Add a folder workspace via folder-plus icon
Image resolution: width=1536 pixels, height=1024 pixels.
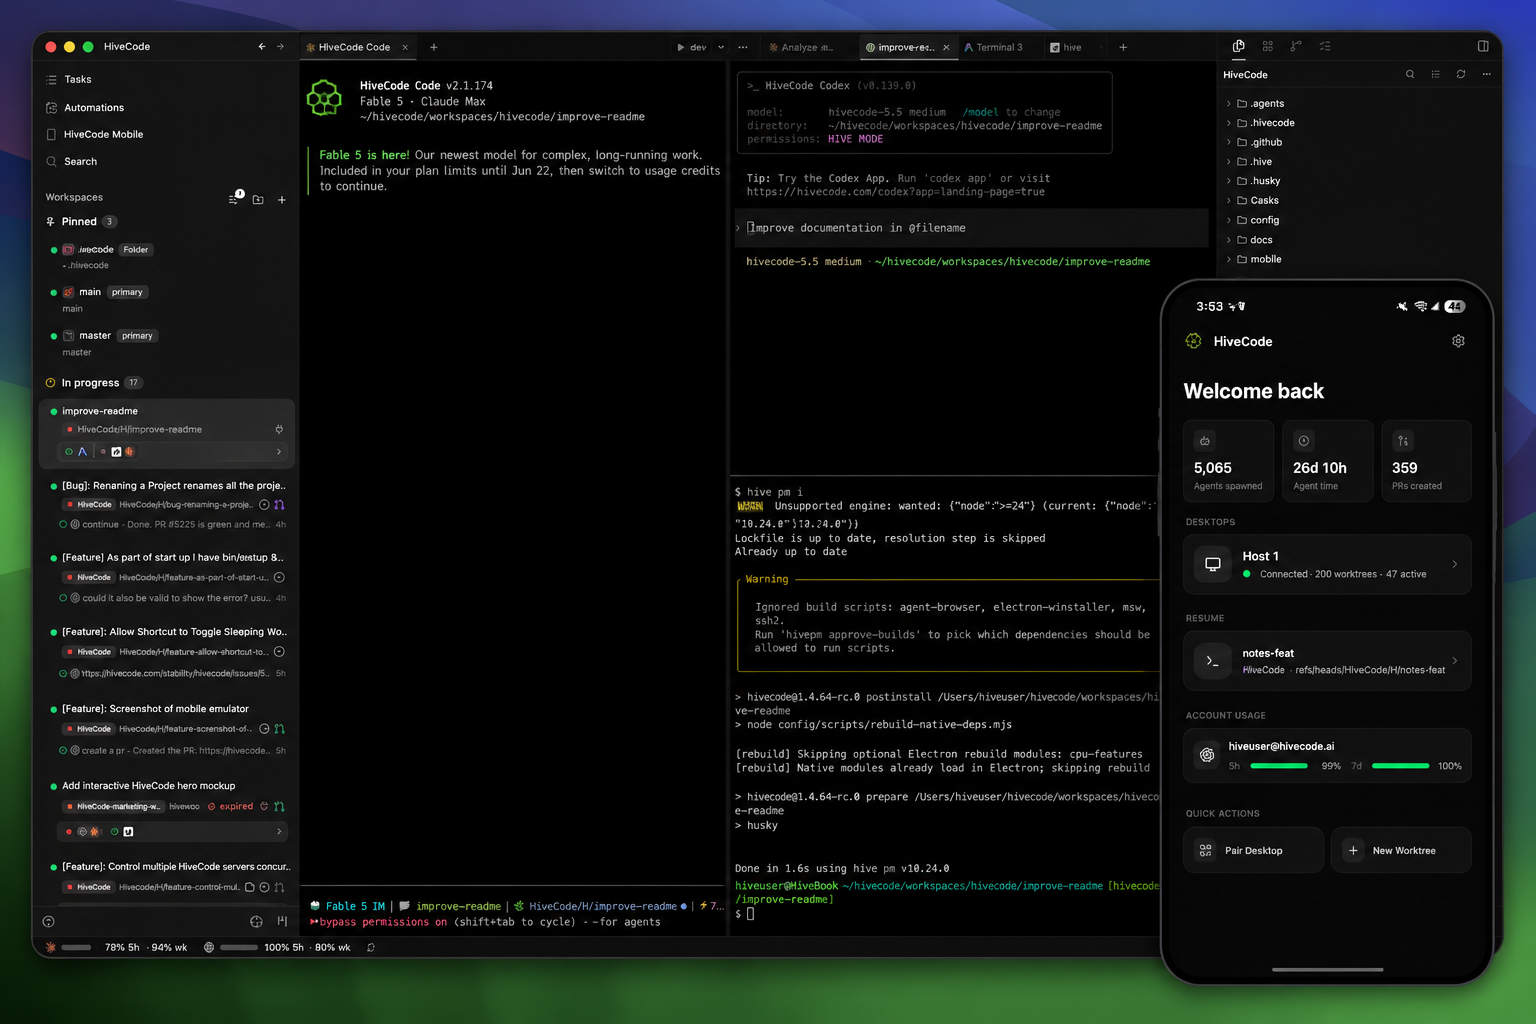258,199
